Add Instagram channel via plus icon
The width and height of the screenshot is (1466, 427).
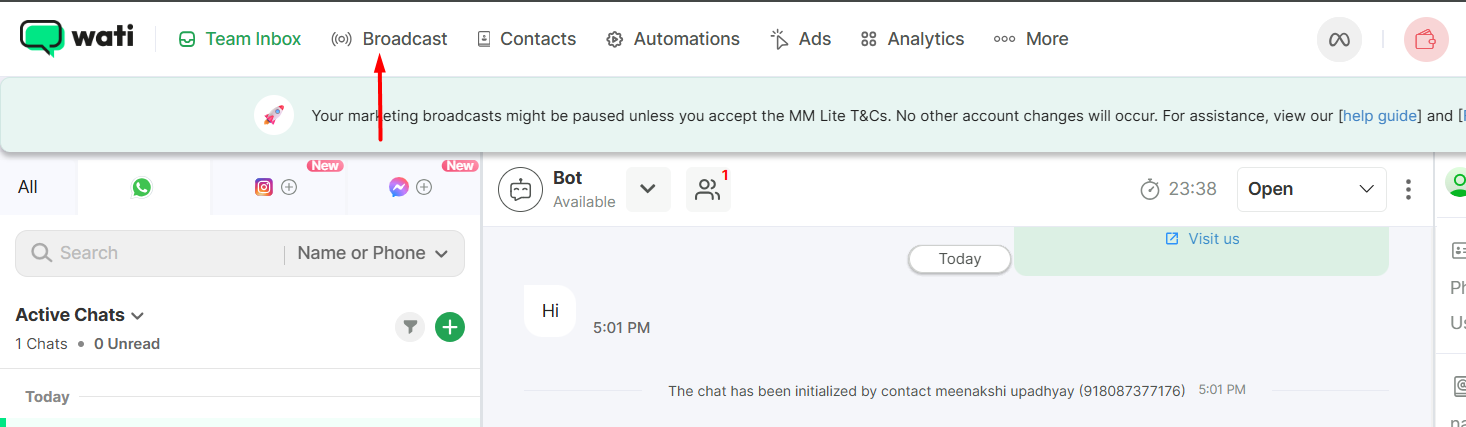(289, 187)
